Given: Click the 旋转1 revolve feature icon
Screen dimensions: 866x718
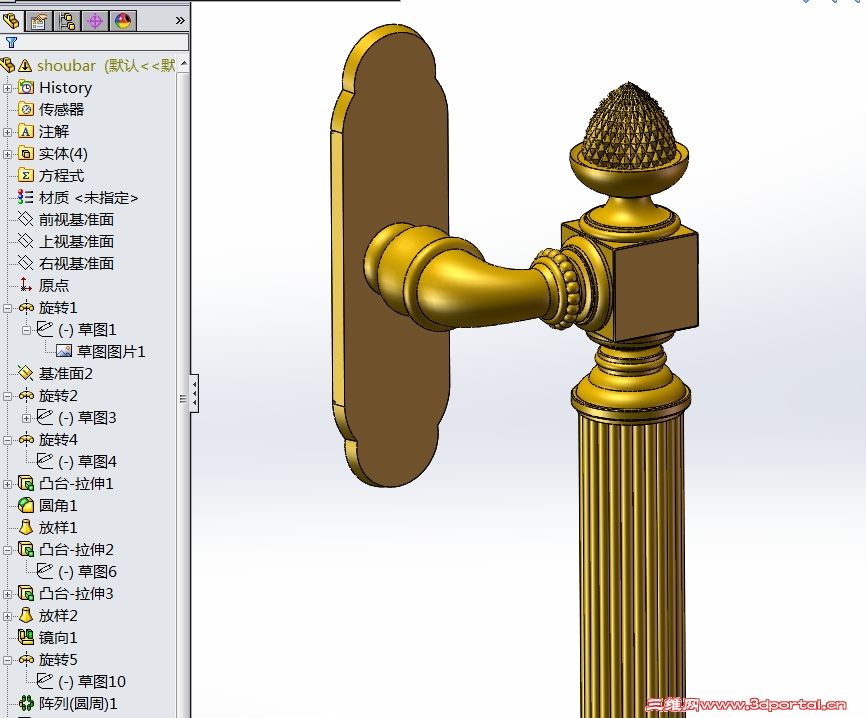Looking at the screenshot, I should point(26,307).
